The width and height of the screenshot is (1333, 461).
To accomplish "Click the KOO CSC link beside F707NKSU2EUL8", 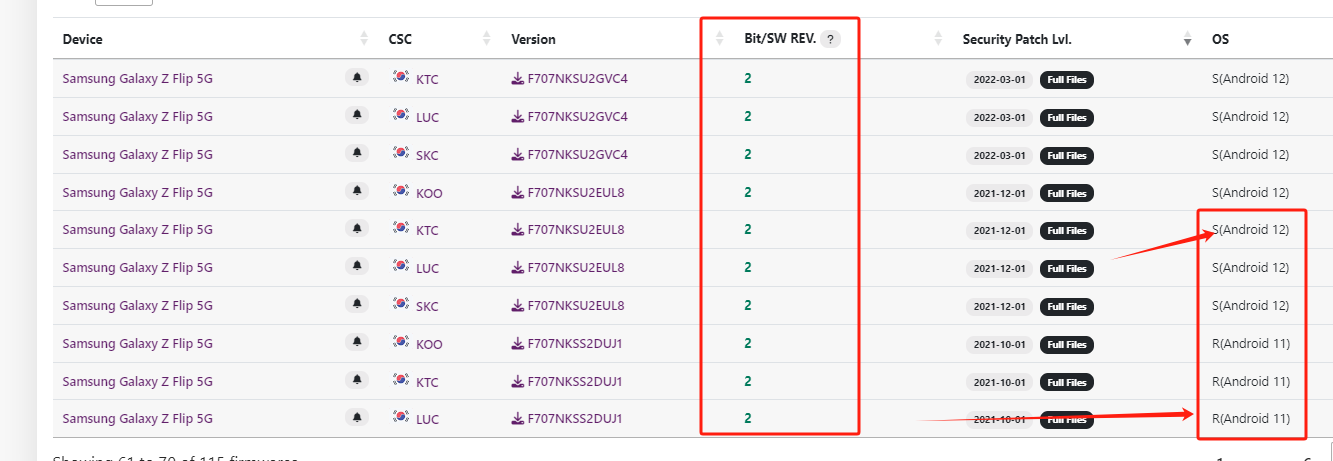I will coord(429,193).
